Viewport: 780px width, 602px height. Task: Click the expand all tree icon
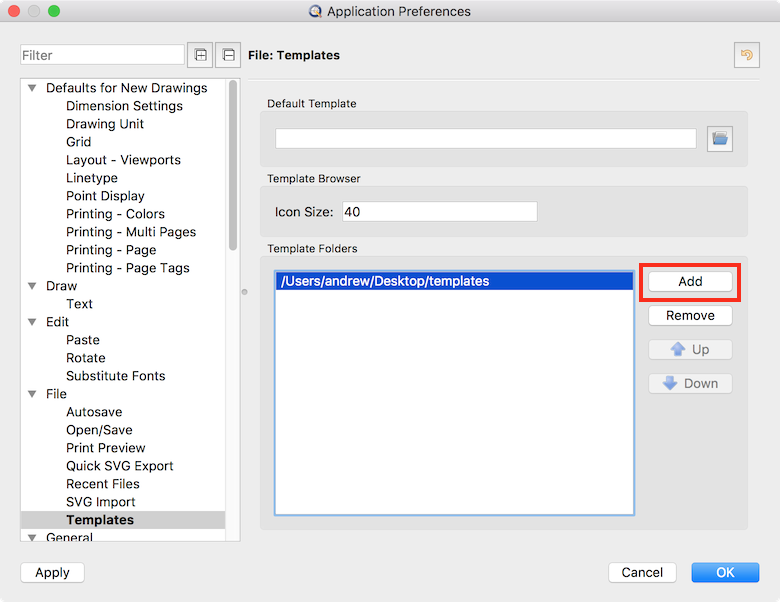click(201, 55)
